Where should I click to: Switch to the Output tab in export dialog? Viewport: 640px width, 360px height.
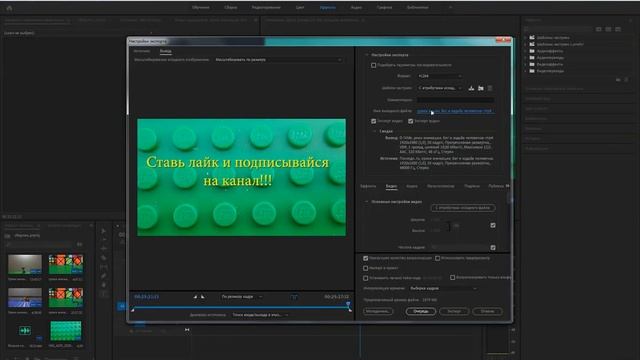click(165, 51)
